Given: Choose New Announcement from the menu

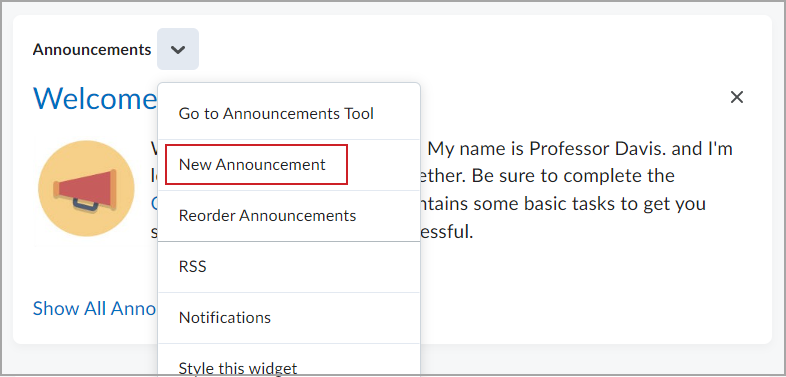Looking at the screenshot, I should [289, 165].
